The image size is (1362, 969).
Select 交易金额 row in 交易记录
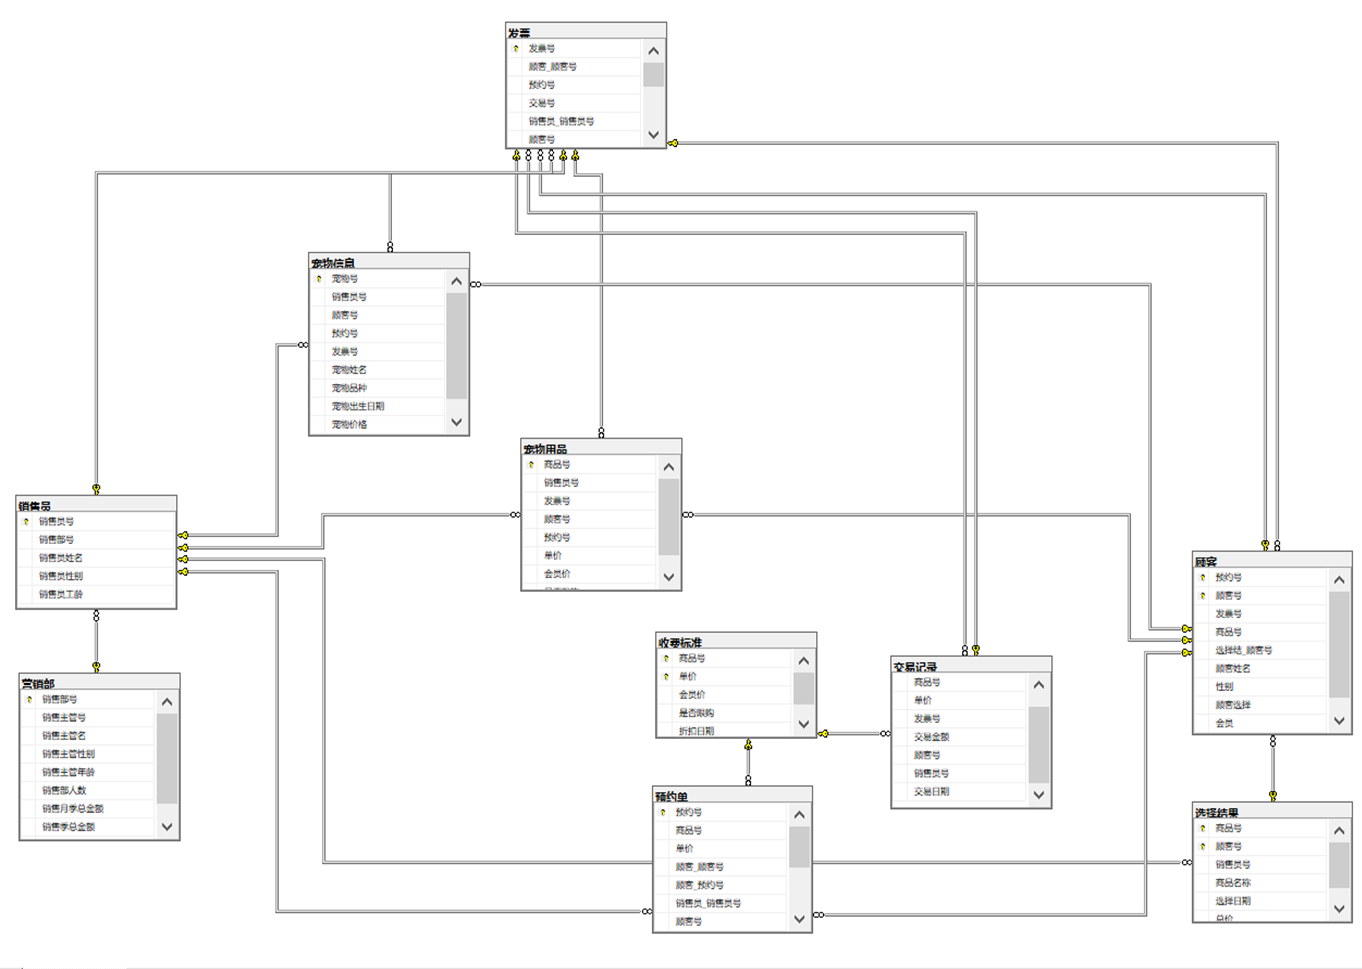[960, 737]
